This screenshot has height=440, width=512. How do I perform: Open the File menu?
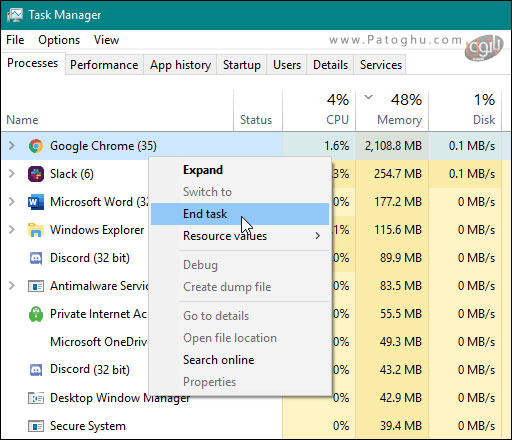15,40
